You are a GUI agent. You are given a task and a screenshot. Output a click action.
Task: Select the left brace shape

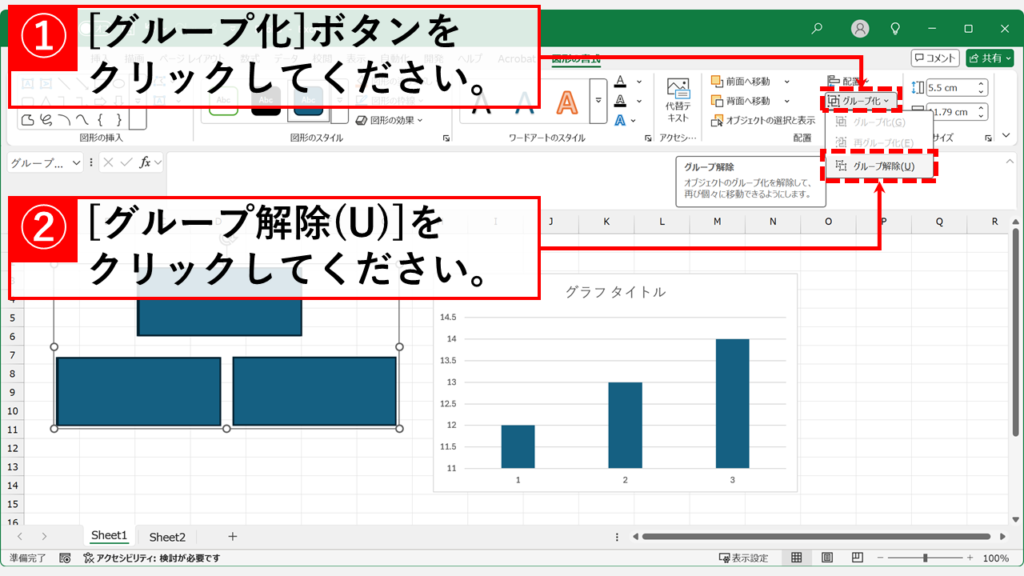tap(100, 120)
